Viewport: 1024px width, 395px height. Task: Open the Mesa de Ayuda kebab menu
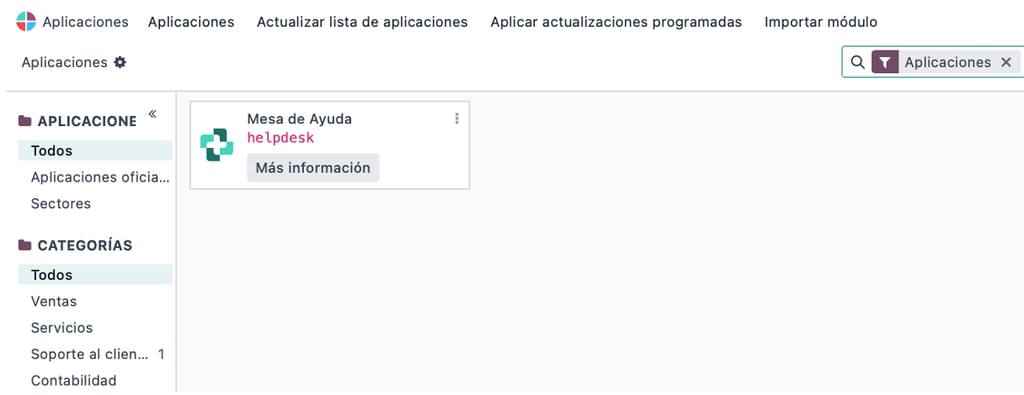click(456, 118)
